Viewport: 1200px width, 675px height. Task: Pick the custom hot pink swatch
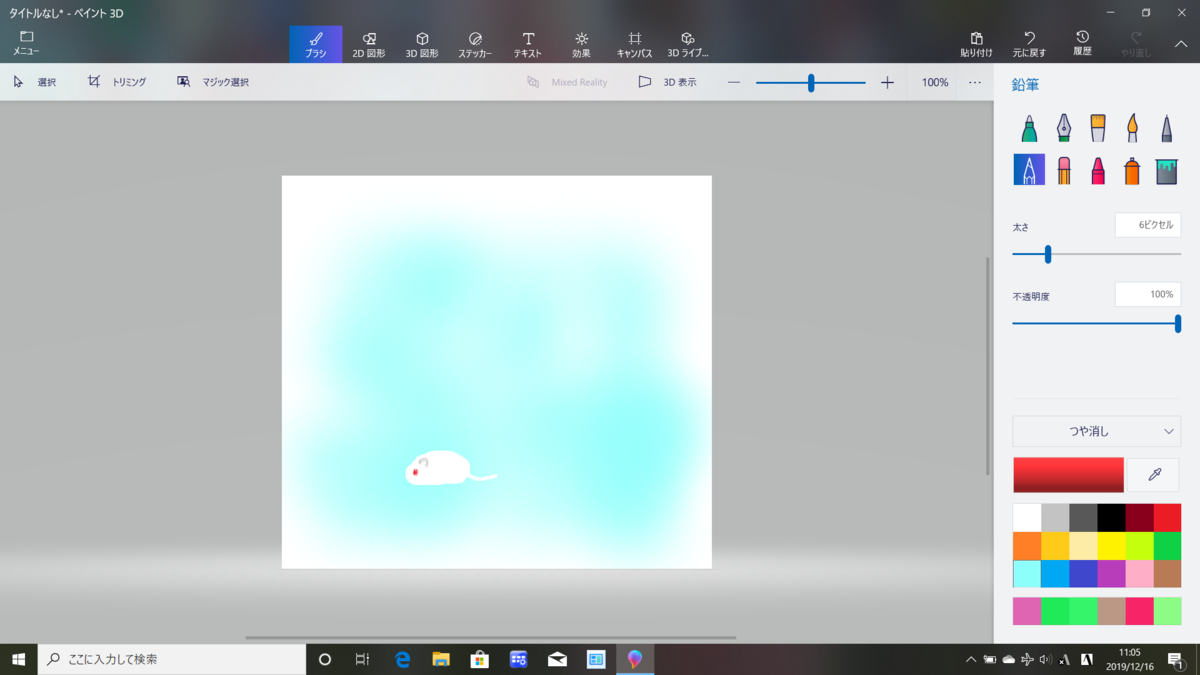pyautogui.click(x=1139, y=611)
